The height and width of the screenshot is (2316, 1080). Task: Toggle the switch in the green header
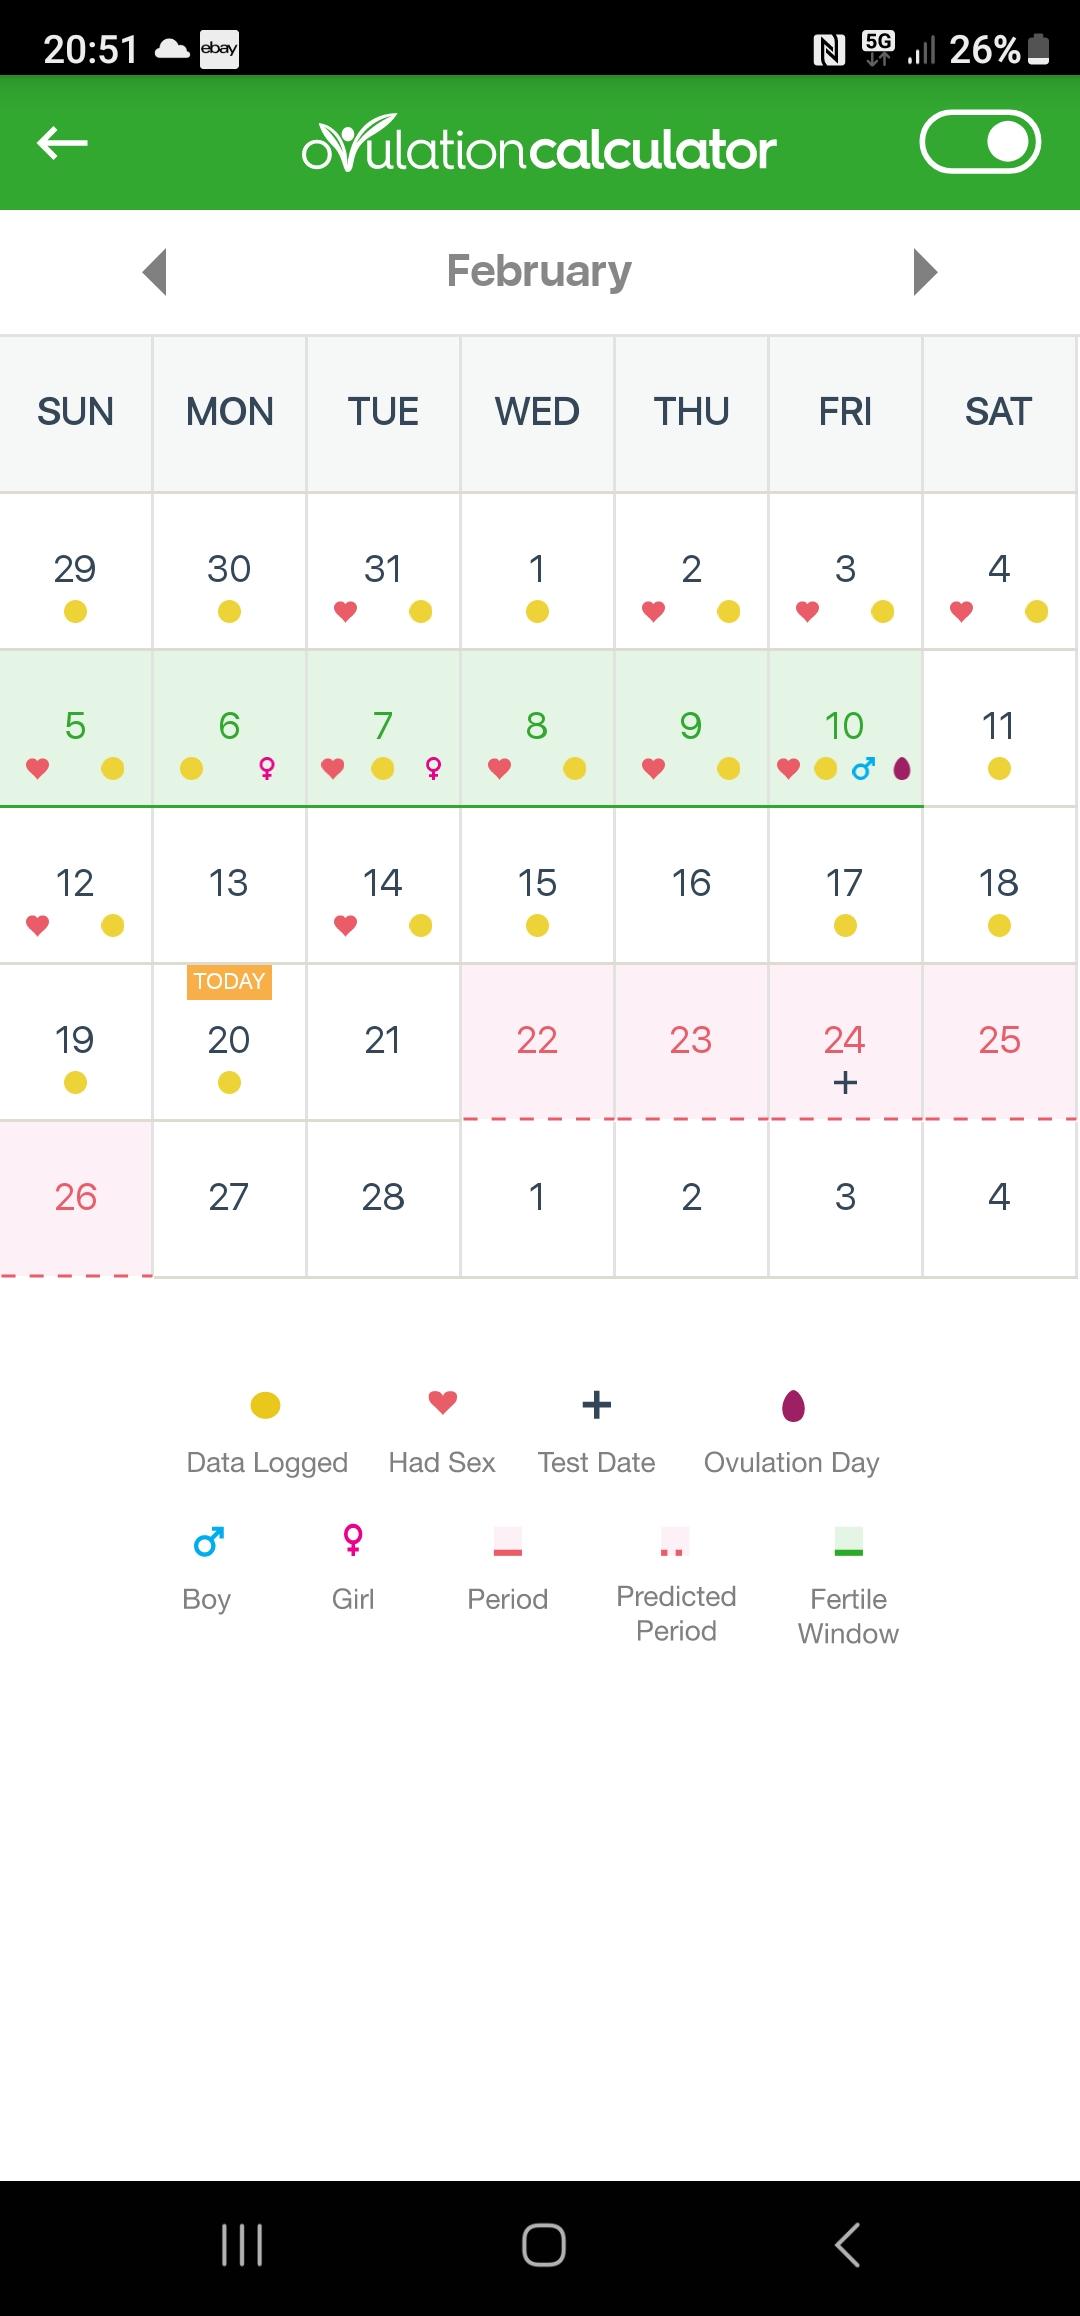pyautogui.click(x=980, y=142)
